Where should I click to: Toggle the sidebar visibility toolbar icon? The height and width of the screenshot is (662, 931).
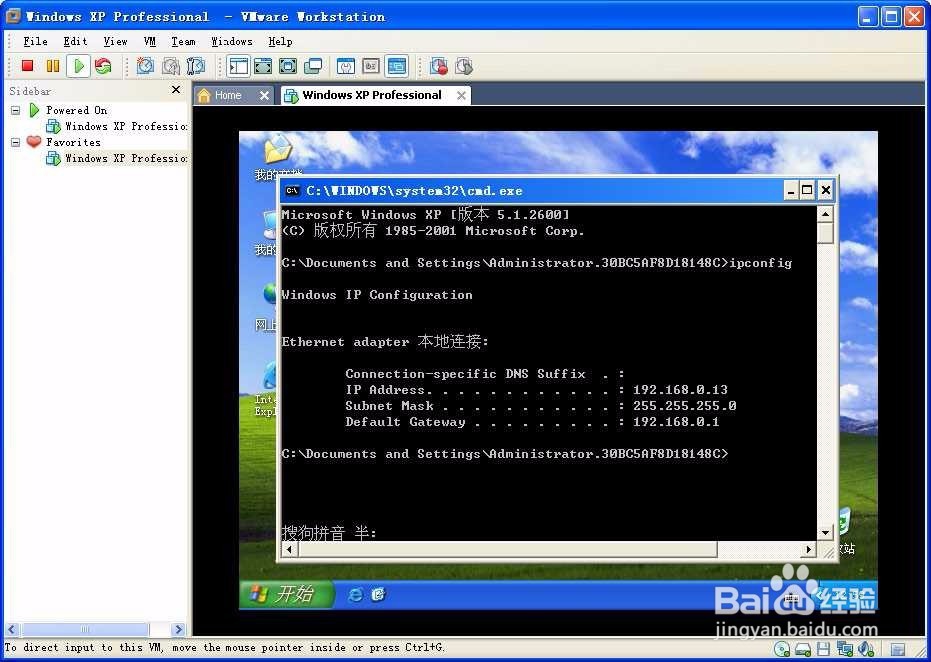click(x=239, y=66)
